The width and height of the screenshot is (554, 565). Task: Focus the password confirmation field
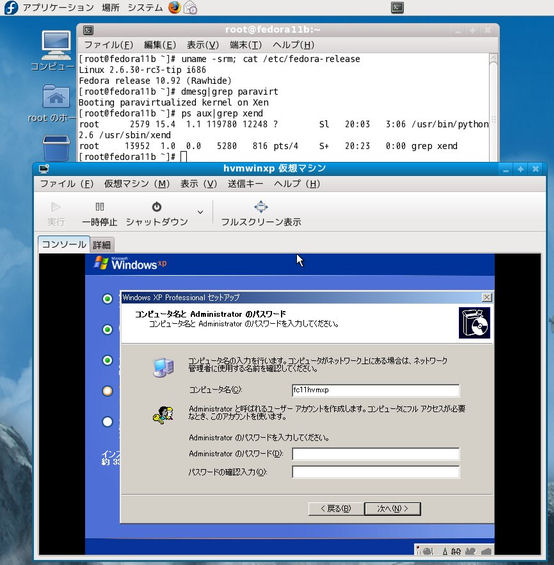[375, 472]
